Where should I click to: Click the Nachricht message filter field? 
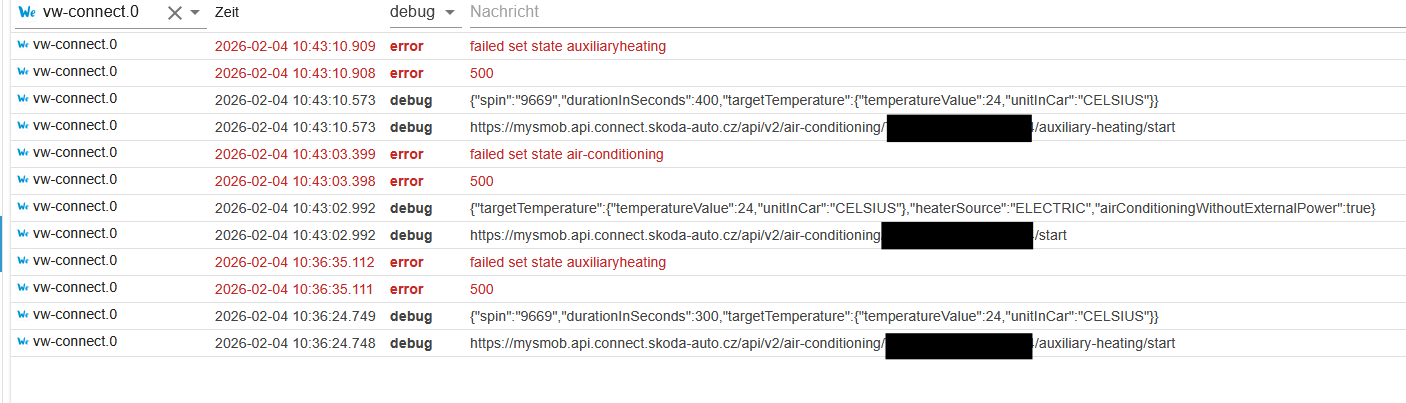[900, 13]
